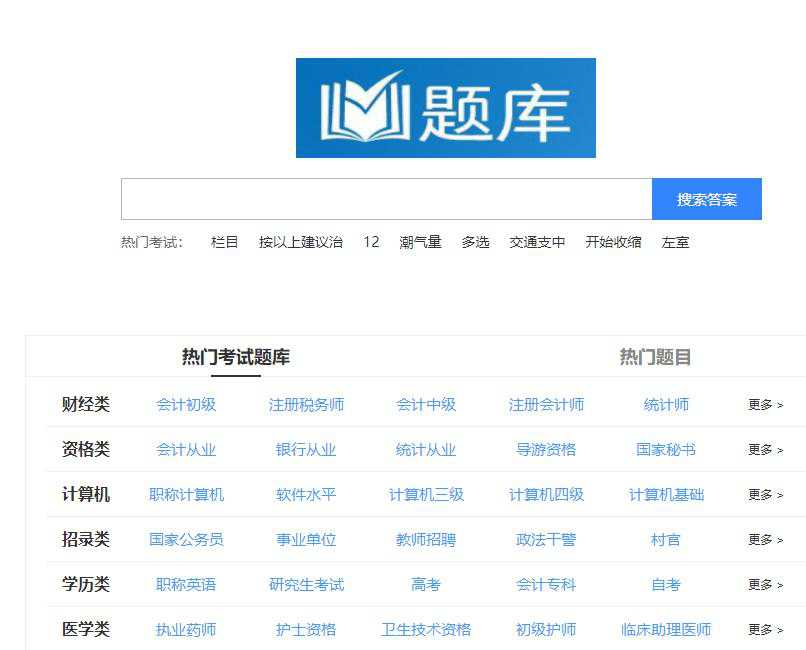Focus the answer search input box
The image size is (806, 650).
click(387, 199)
